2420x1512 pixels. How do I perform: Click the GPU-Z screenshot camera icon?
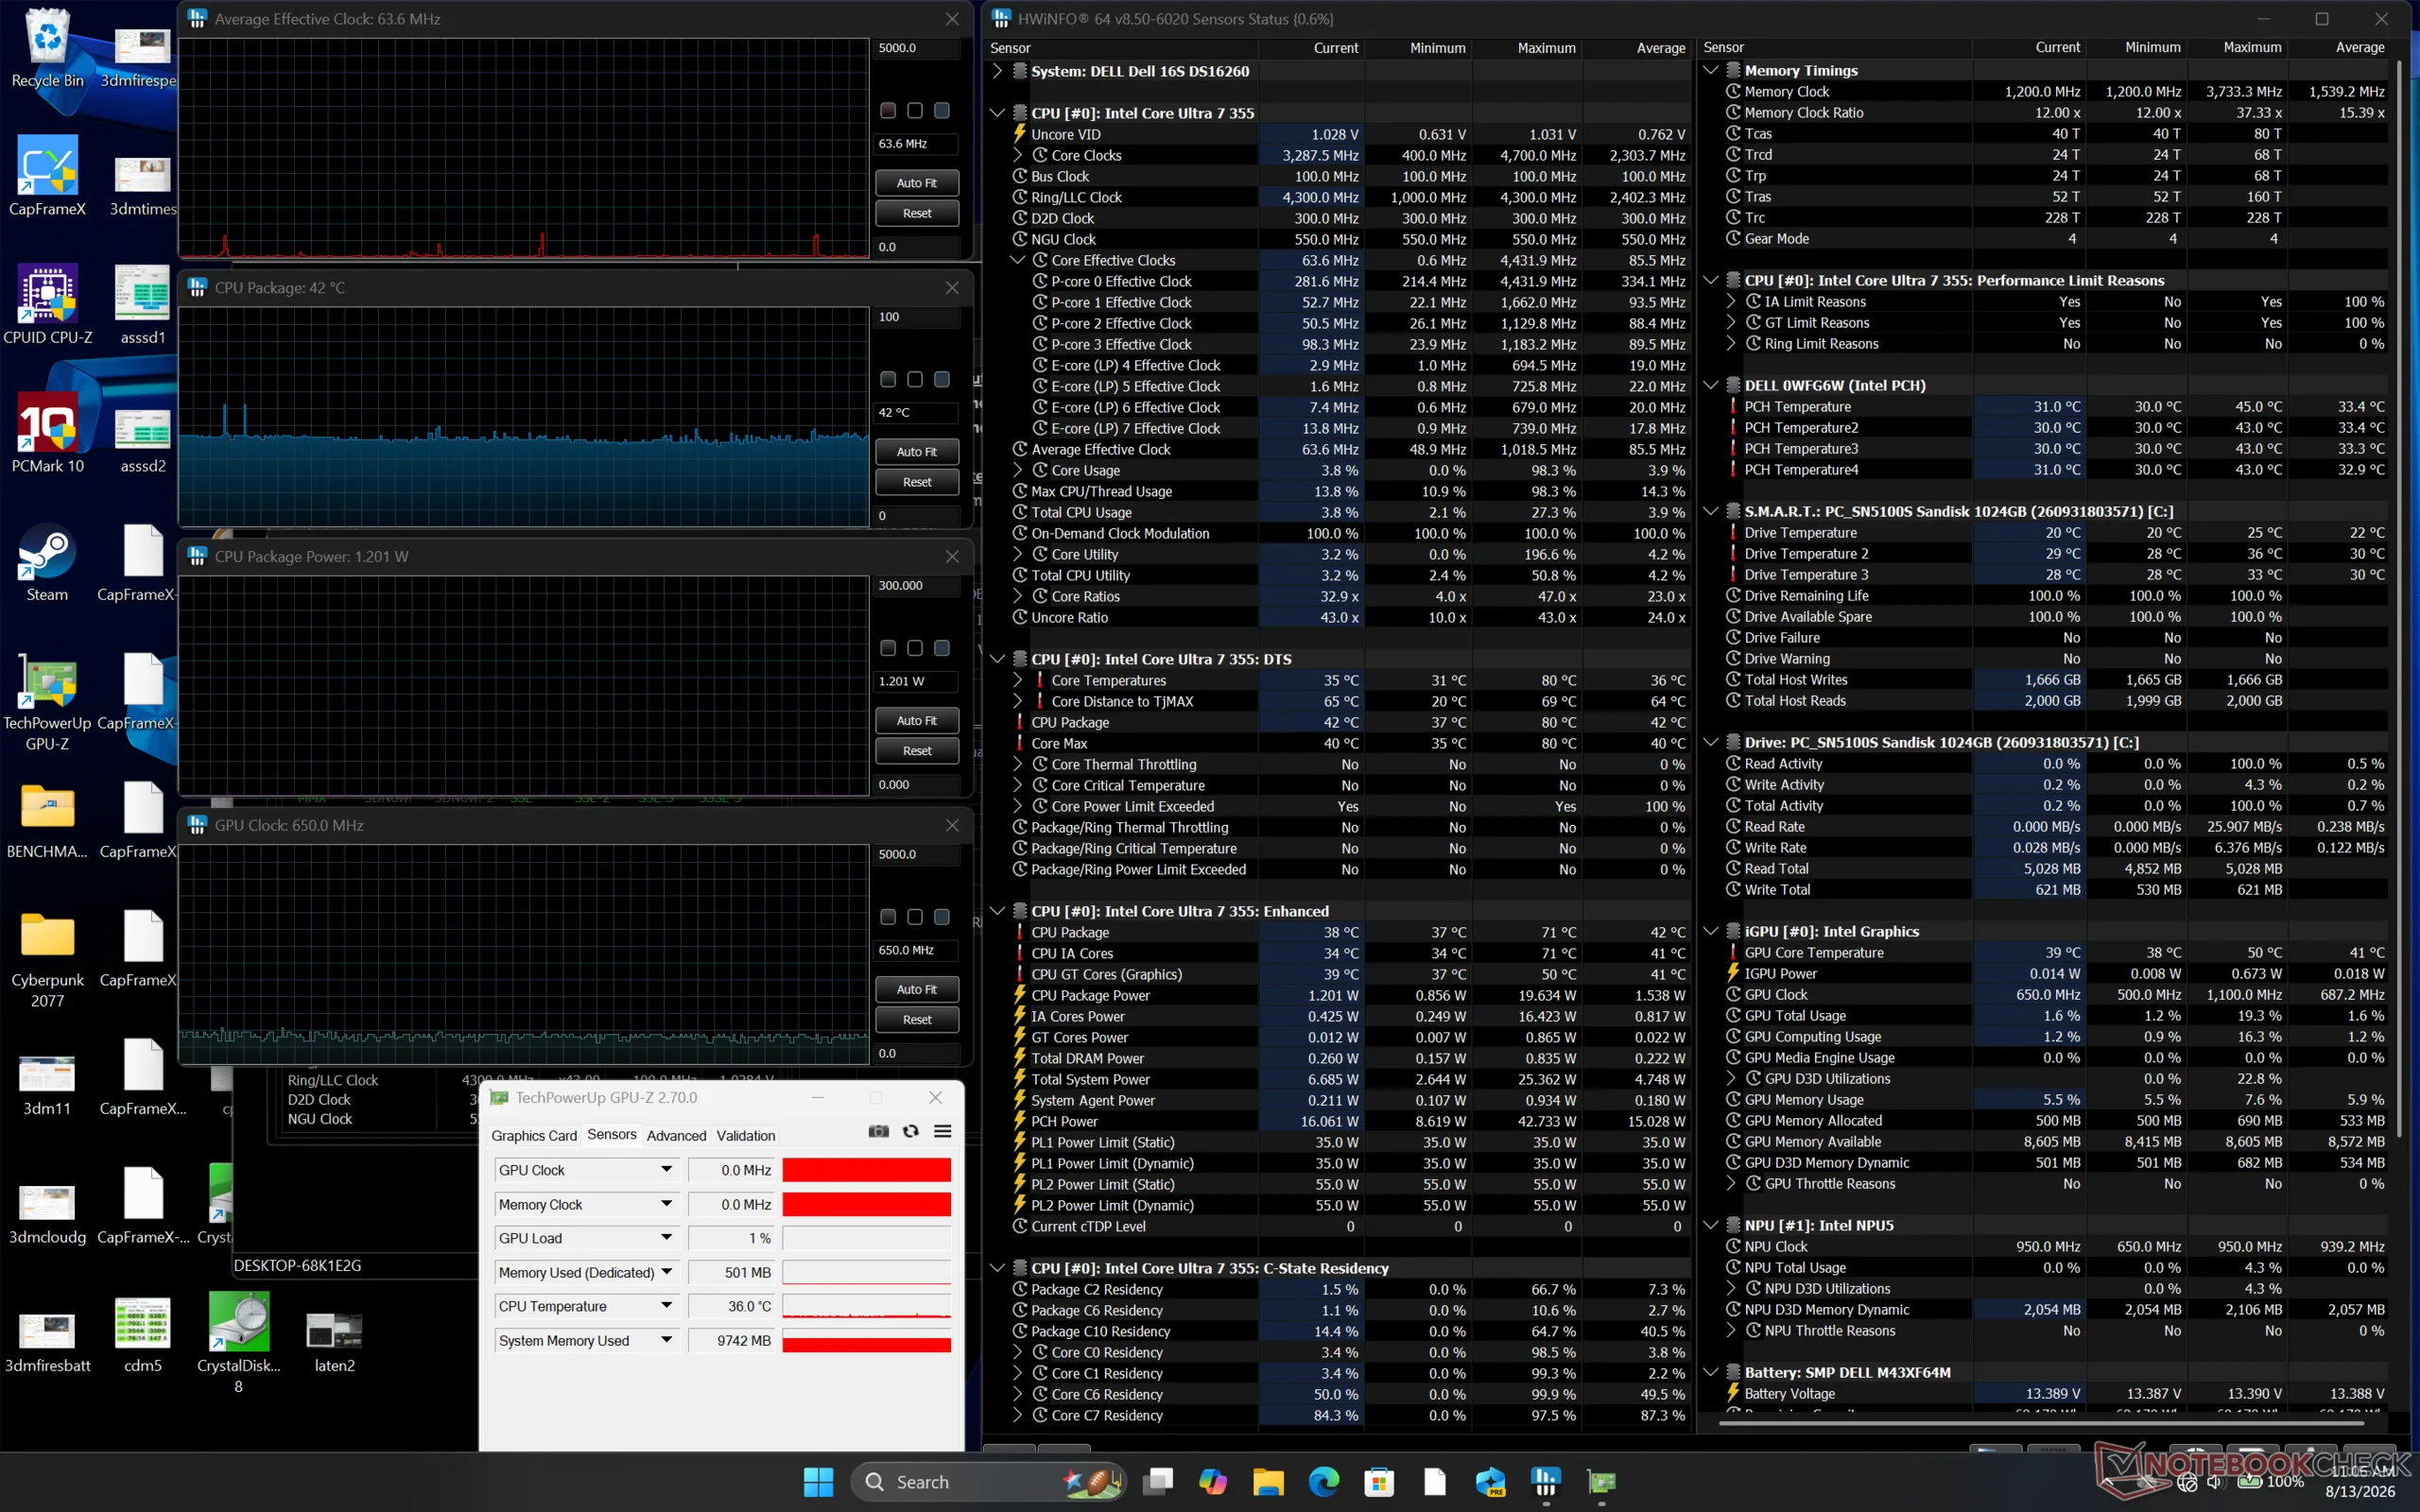pyautogui.click(x=878, y=1131)
